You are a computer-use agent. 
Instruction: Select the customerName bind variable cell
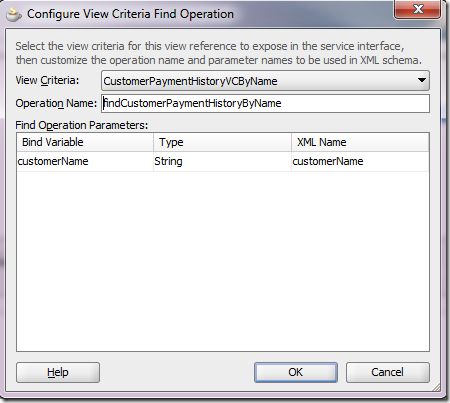point(85,162)
